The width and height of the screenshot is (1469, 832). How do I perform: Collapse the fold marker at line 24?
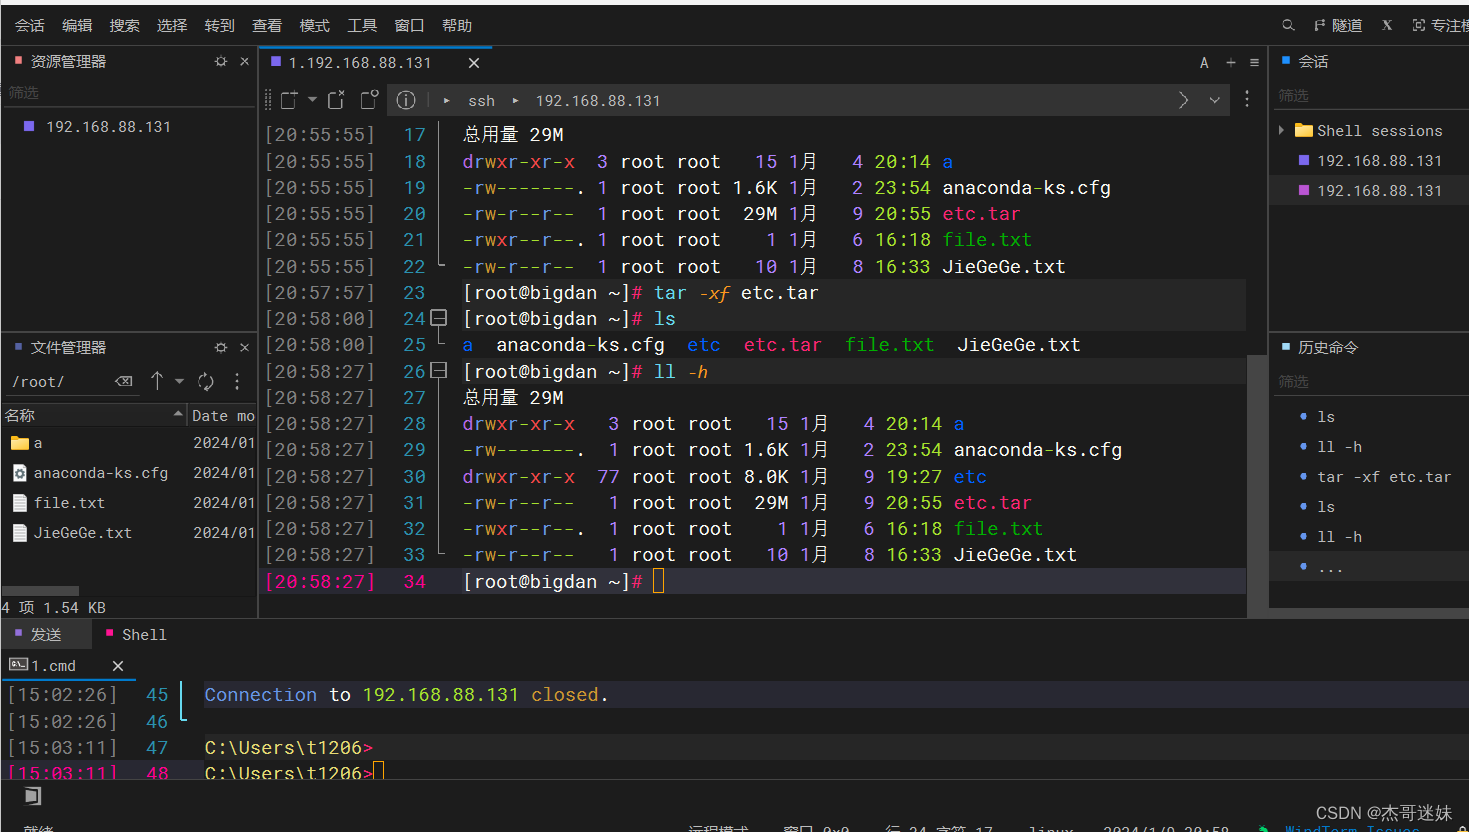coord(437,318)
